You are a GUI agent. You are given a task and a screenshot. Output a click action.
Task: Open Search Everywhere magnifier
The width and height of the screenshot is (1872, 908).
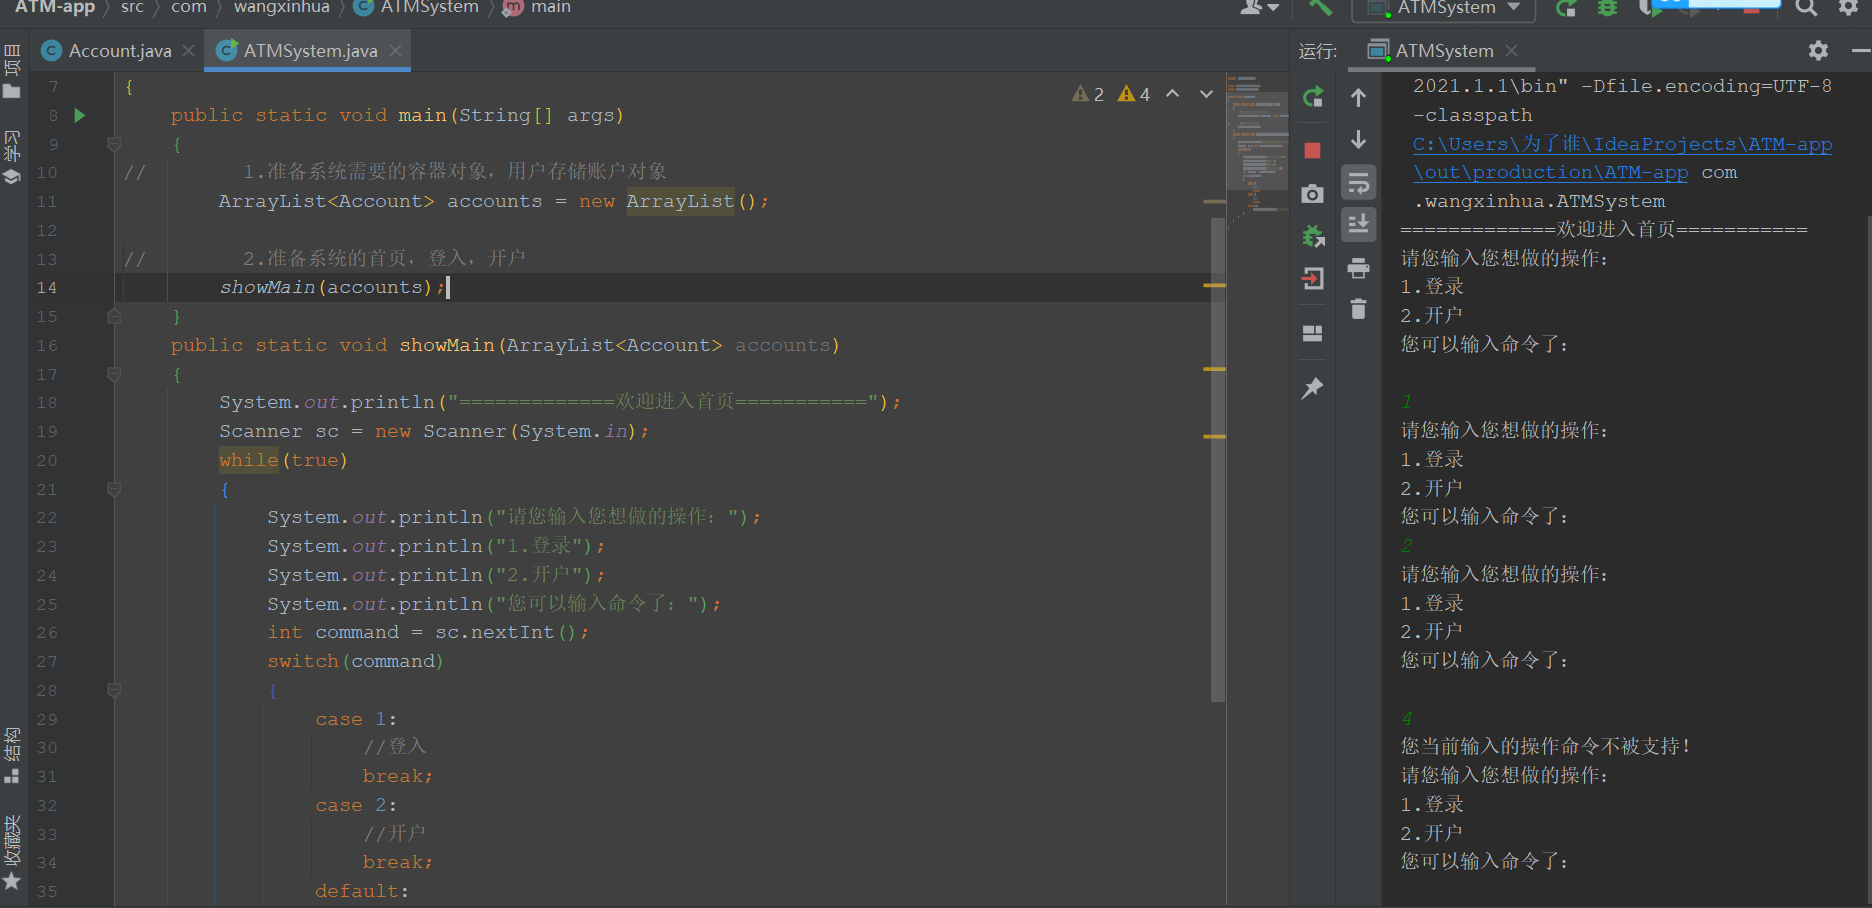click(1806, 8)
